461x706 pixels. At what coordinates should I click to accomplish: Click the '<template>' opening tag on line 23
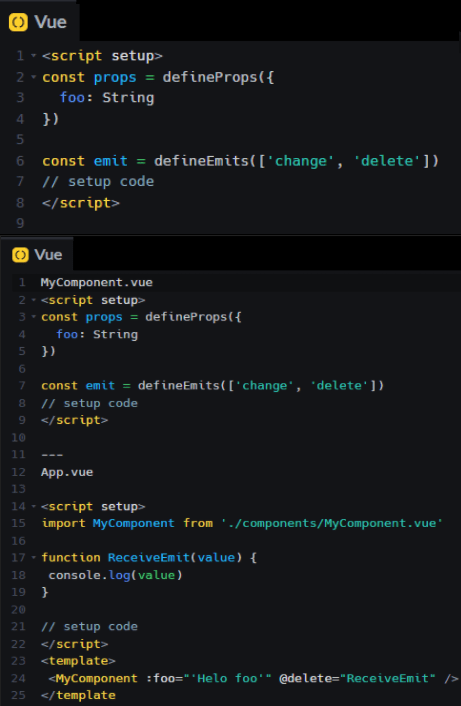[78, 661]
